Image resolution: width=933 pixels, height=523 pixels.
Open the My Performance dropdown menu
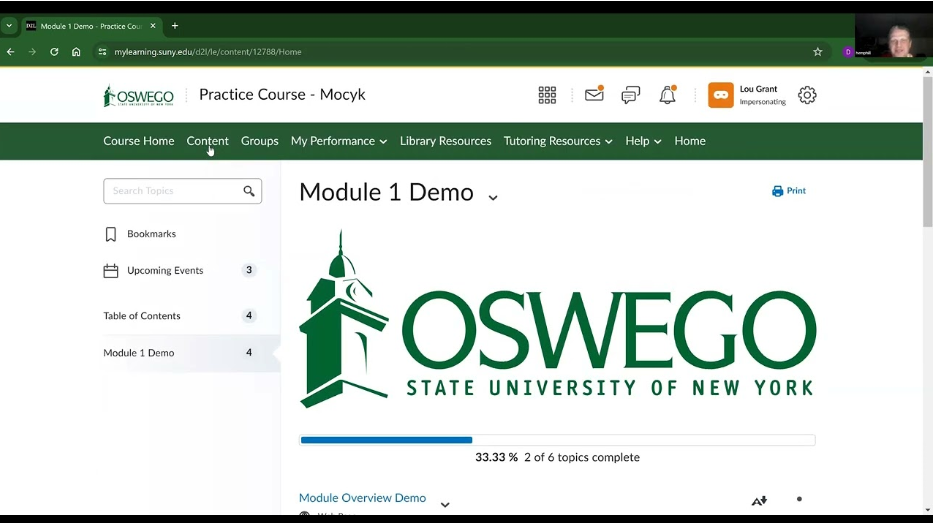tap(339, 141)
